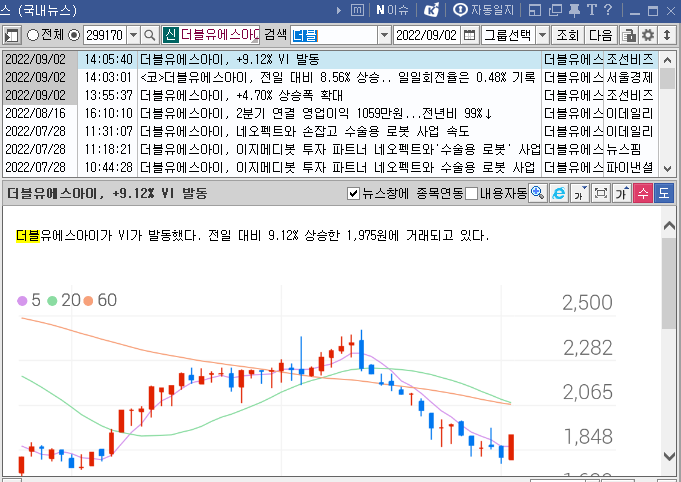681x482 pixels.
Task: Click stock code field 299170
Action: (x=105, y=35)
